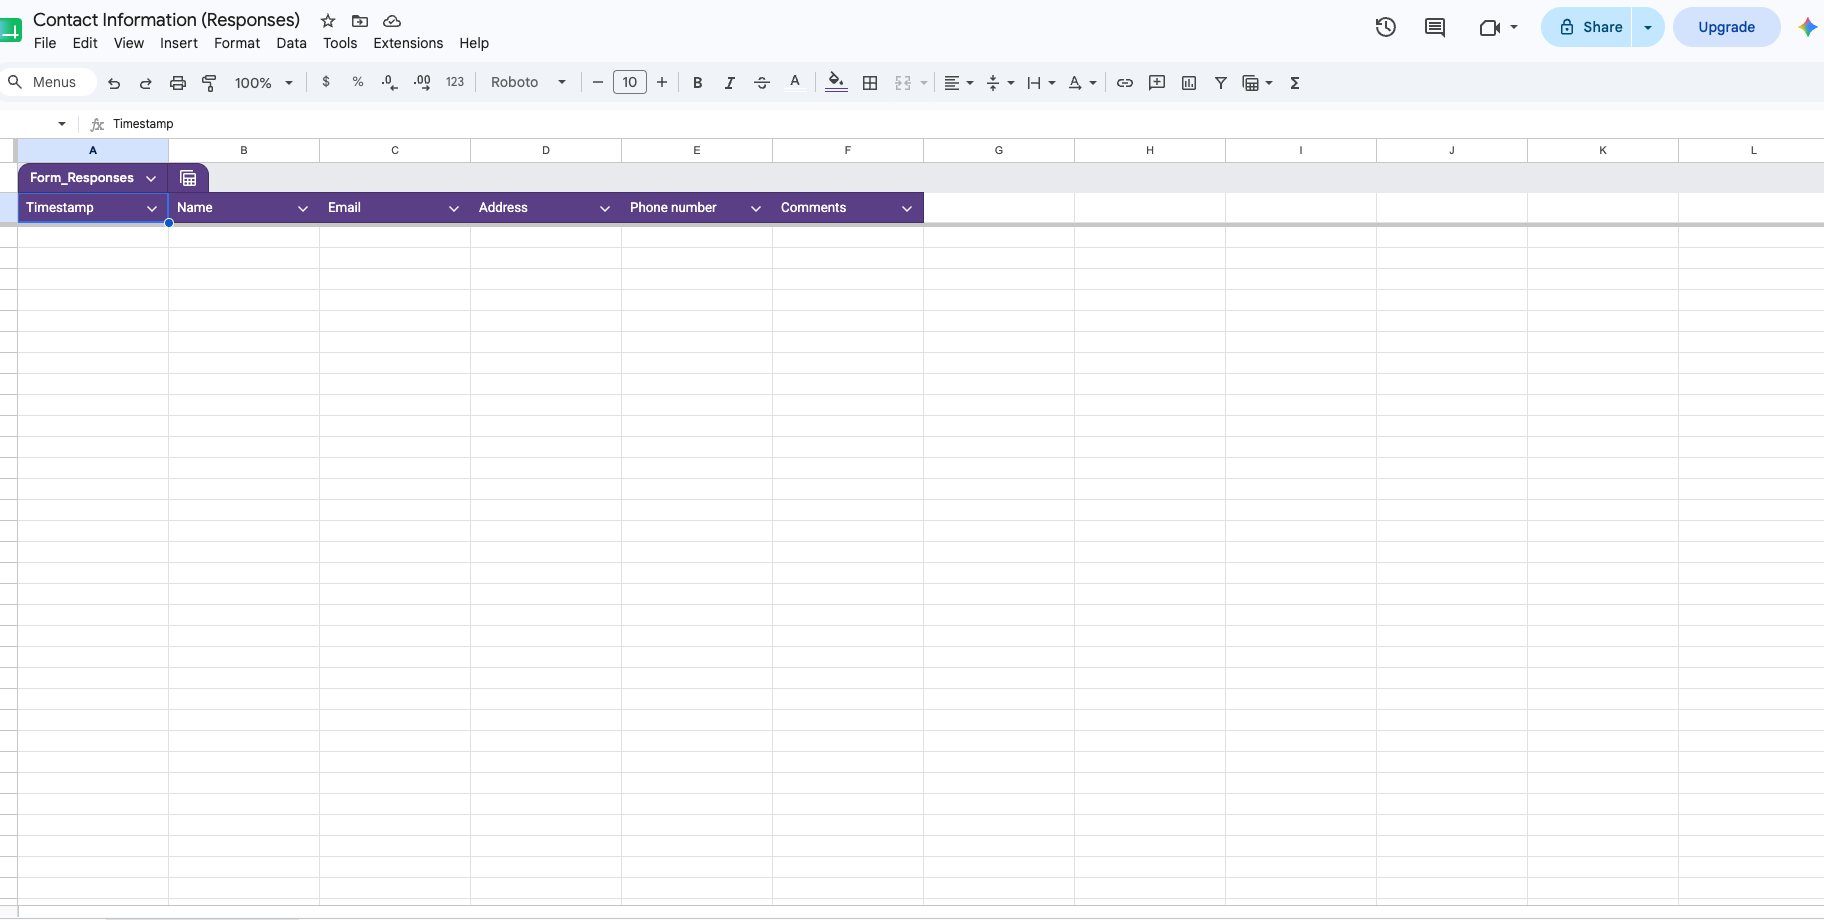Open horizontal align dropdown
This screenshot has width=1824, height=920.
click(x=959, y=83)
